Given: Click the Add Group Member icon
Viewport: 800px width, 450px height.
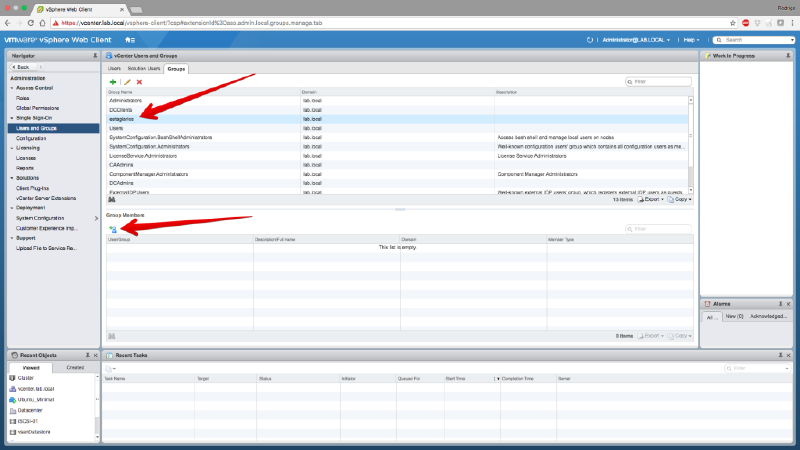Looking at the screenshot, I should click(113, 229).
